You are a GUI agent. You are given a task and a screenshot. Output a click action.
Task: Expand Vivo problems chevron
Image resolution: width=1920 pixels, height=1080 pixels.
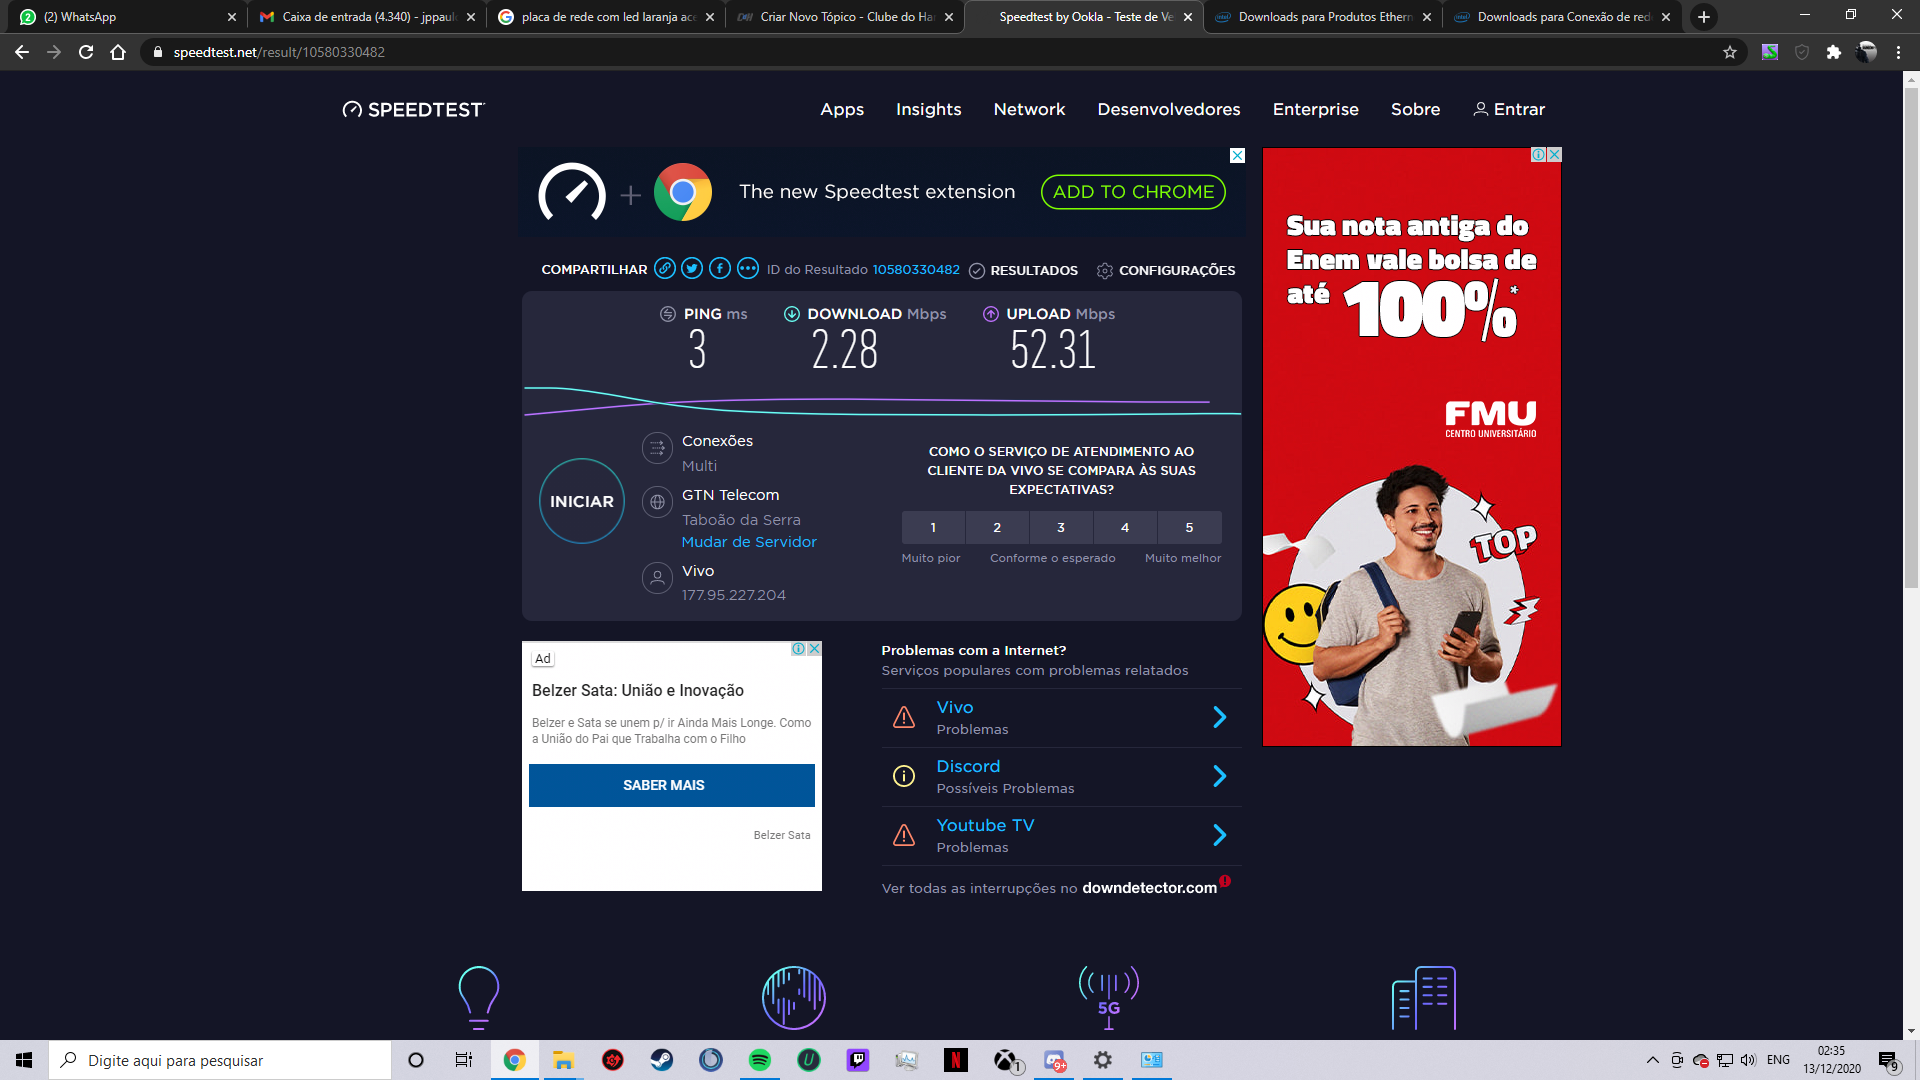click(1219, 717)
